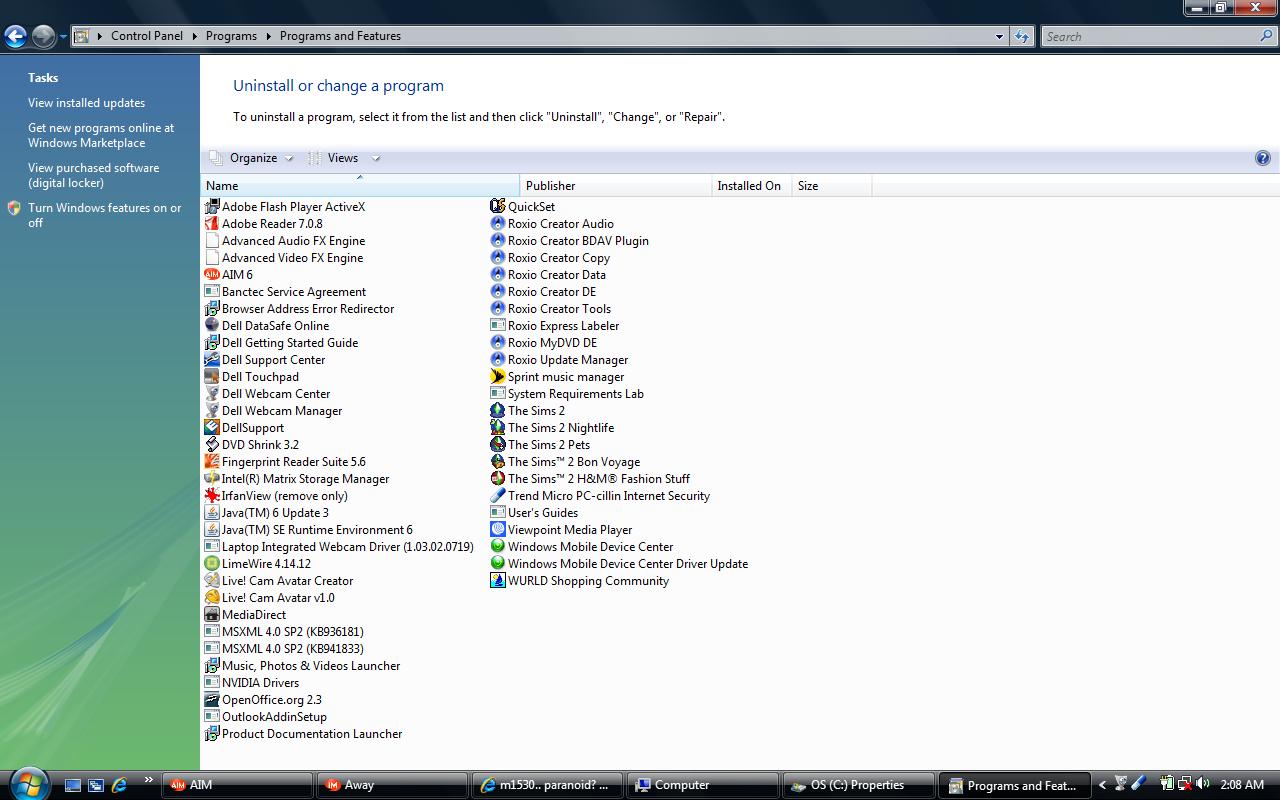Image resolution: width=1280 pixels, height=800 pixels.
Task: Sort by the Size column header
Action: 831,185
